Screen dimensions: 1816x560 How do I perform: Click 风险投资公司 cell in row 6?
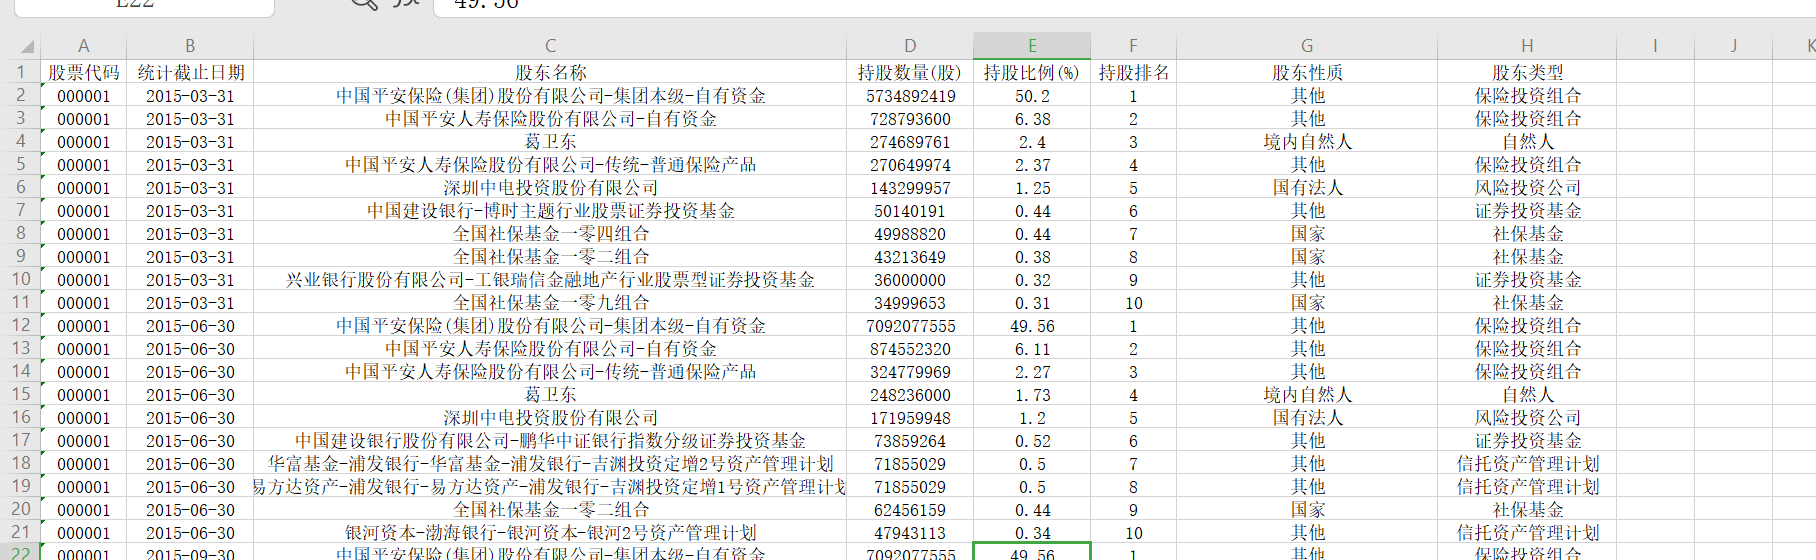tap(1527, 188)
